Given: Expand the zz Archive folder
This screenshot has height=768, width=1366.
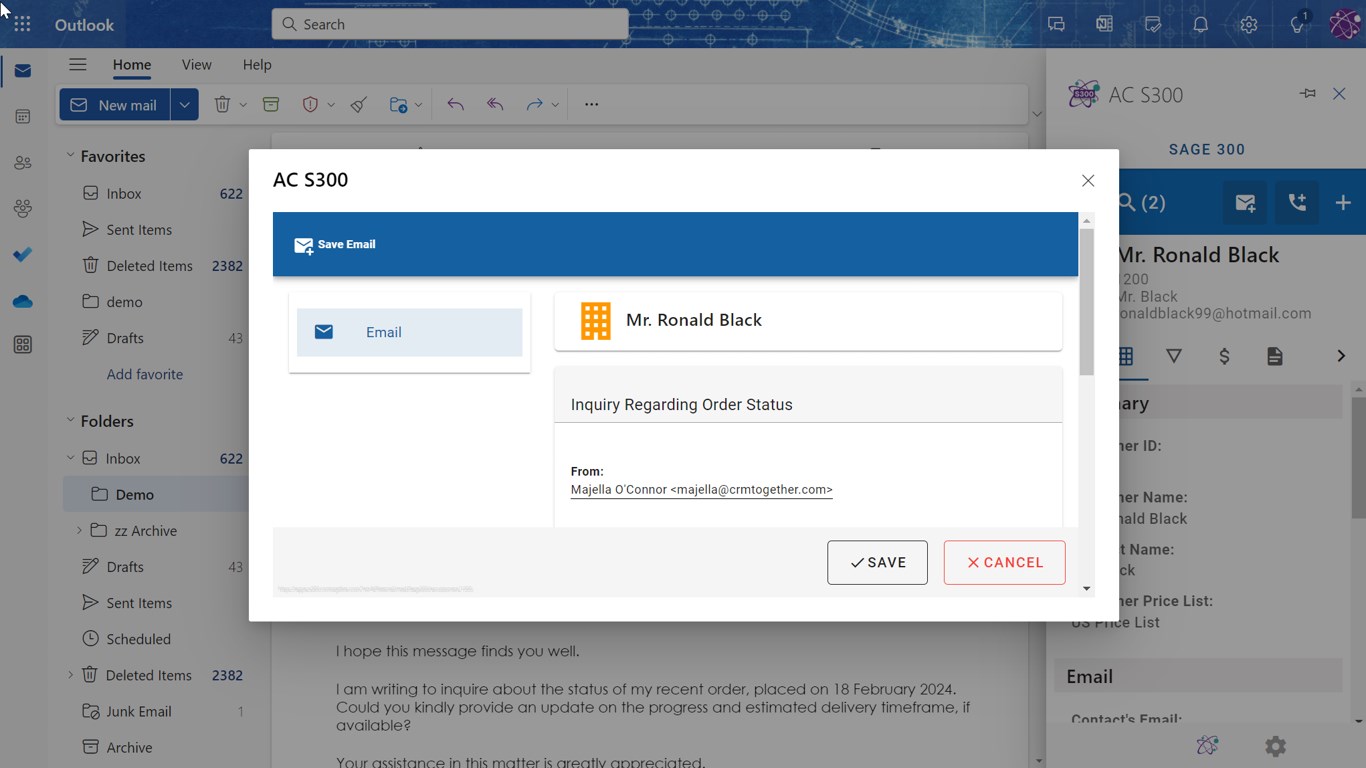Looking at the screenshot, I should 79,530.
